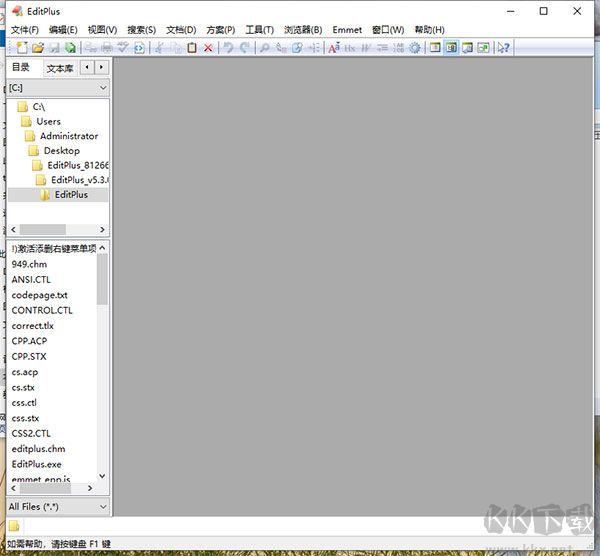
Task: Open the Emmet menu
Action: [347, 30]
